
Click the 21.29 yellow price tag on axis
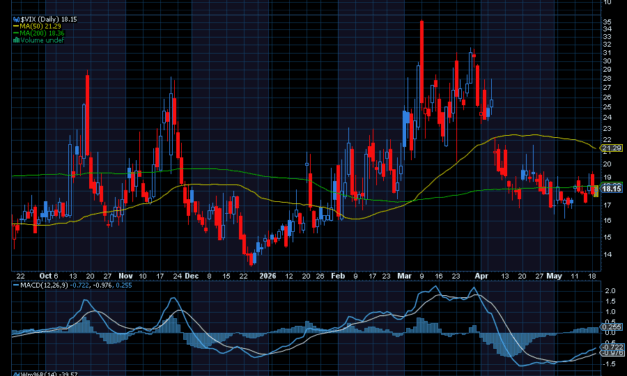(x=612, y=148)
